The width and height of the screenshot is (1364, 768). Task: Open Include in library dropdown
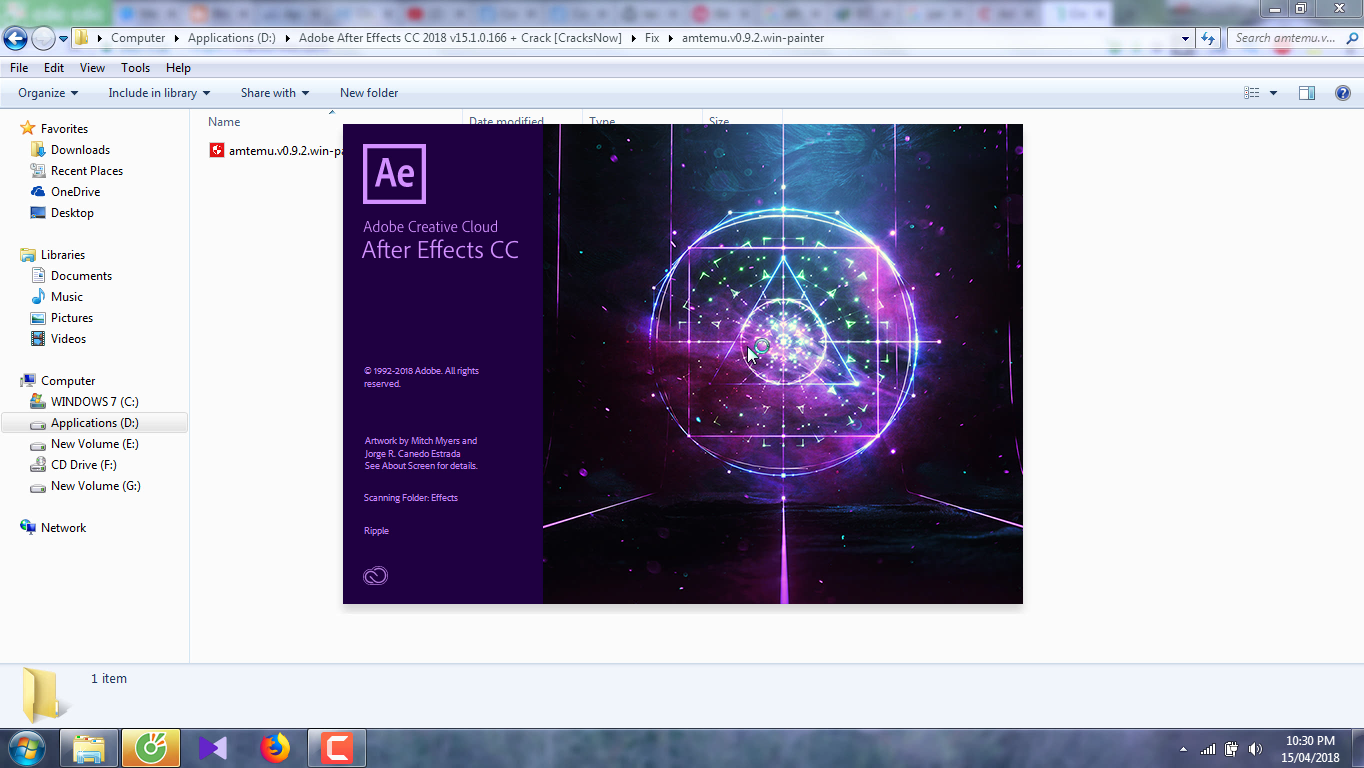pyautogui.click(x=159, y=93)
